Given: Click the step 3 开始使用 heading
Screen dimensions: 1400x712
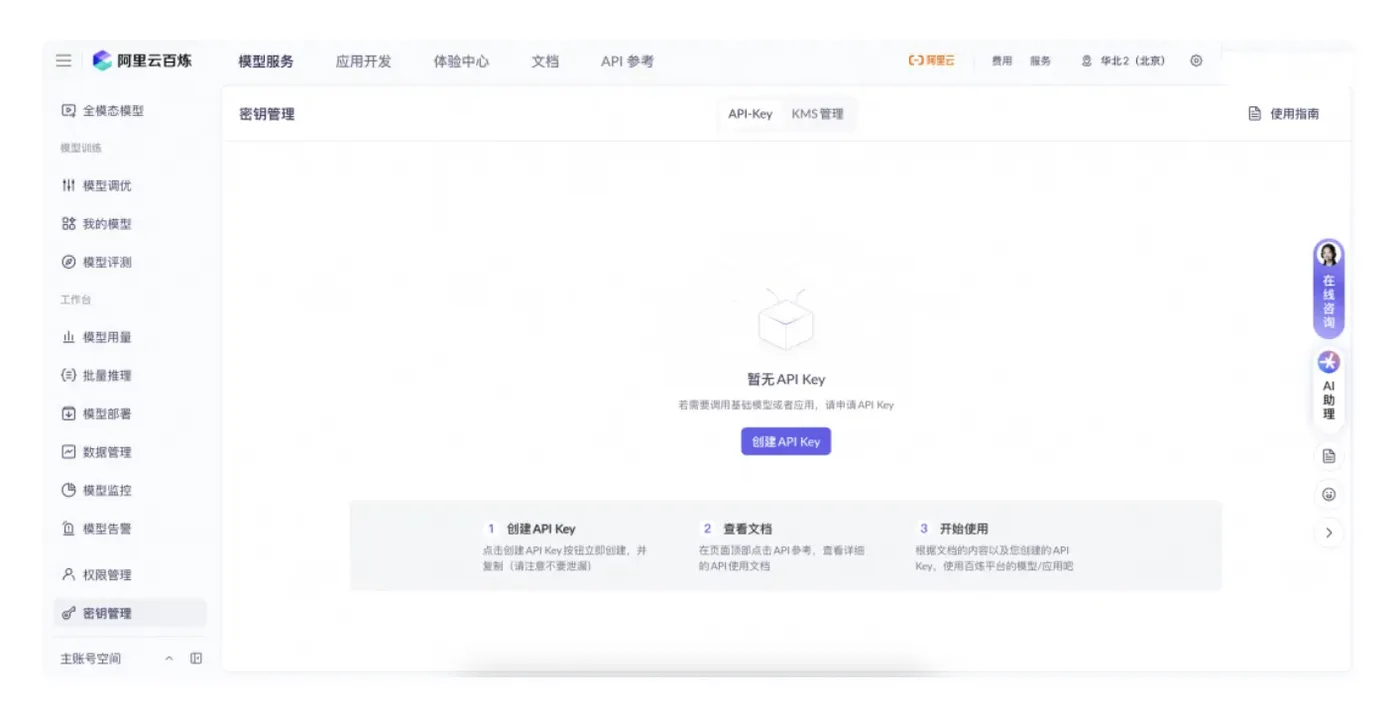Looking at the screenshot, I should (964, 529).
